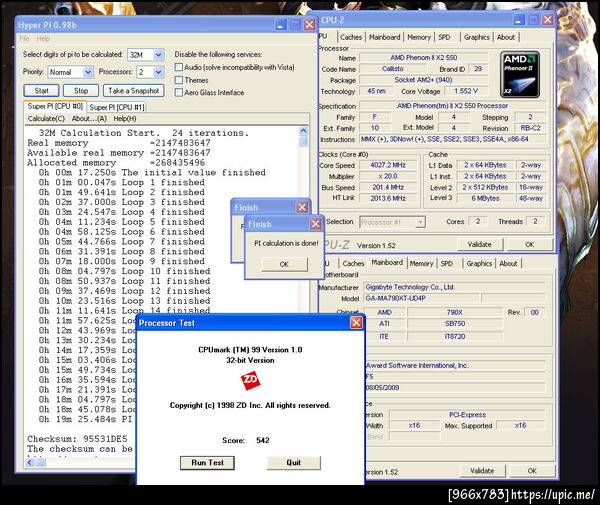Open Caches tab in top CPU-Z window
The width and height of the screenshot is (600, 505).
(351, 37)
